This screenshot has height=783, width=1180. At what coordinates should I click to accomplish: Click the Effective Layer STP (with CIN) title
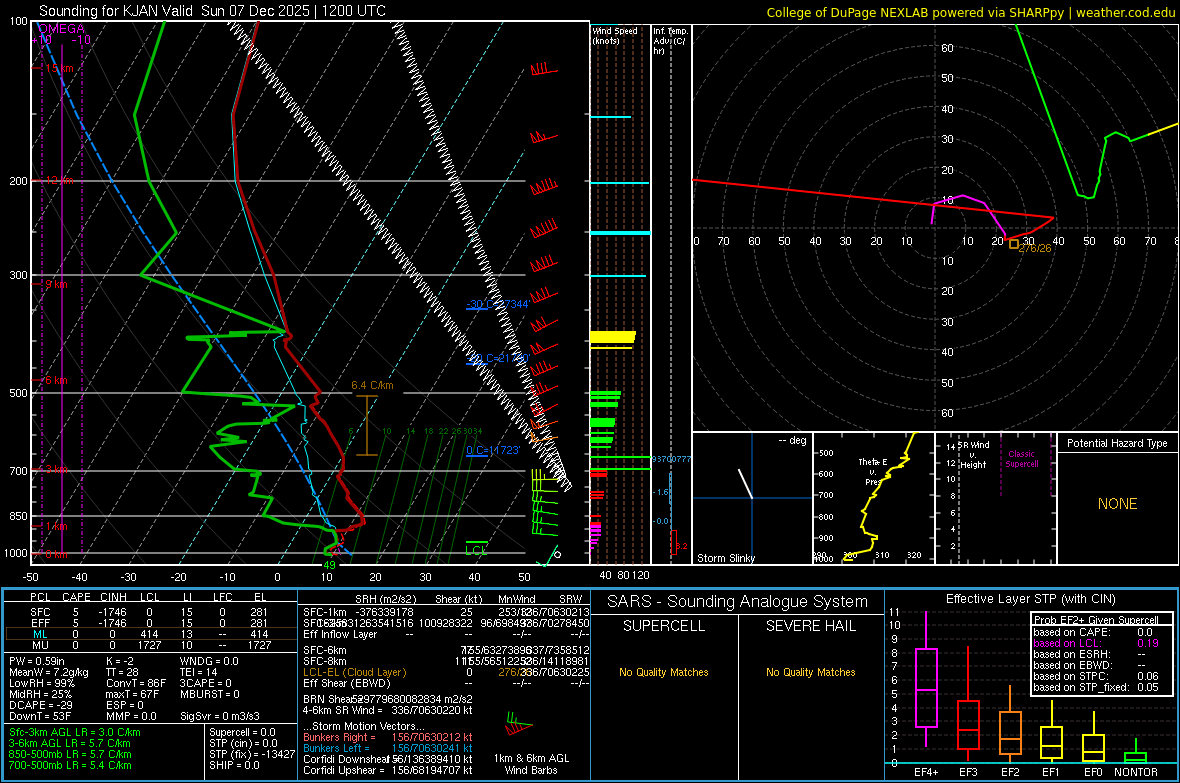1031,599
